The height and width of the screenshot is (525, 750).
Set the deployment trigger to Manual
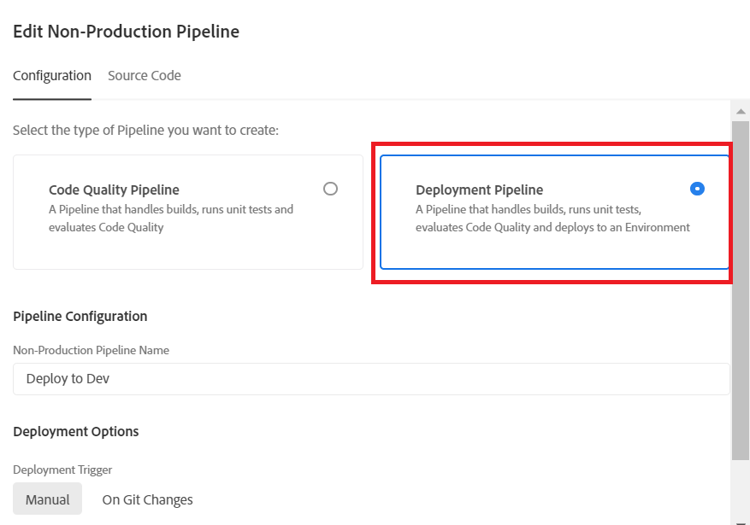coord(47,499)
